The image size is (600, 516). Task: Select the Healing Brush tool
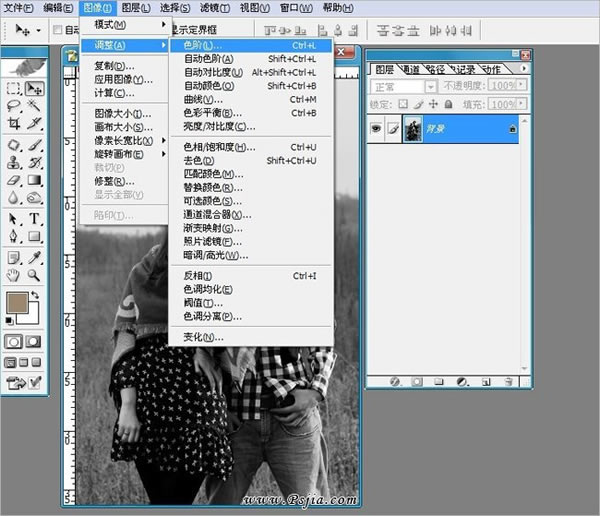(14, 145)
